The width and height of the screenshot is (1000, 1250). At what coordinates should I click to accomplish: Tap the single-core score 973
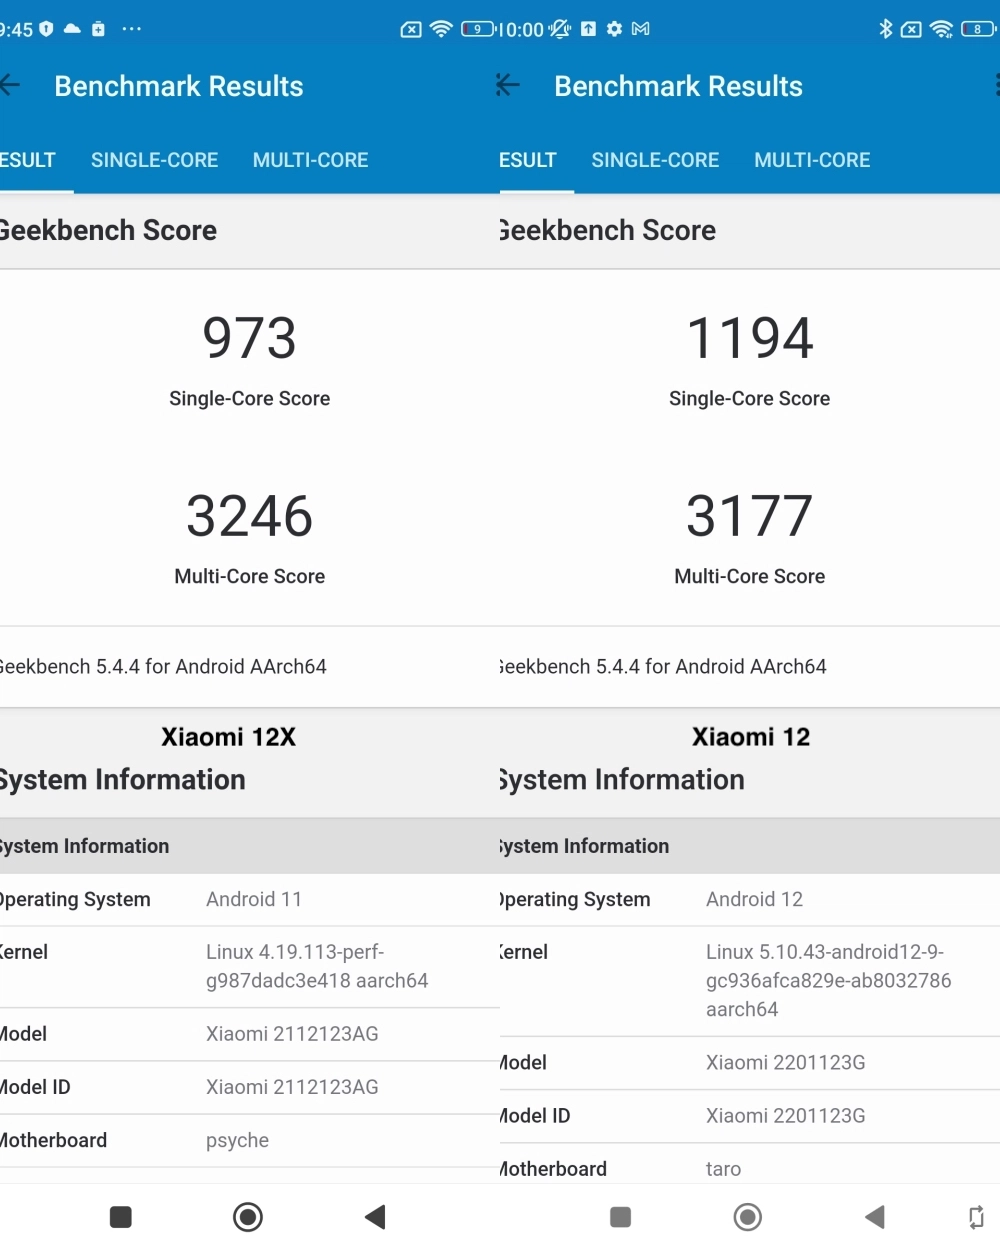250,338
